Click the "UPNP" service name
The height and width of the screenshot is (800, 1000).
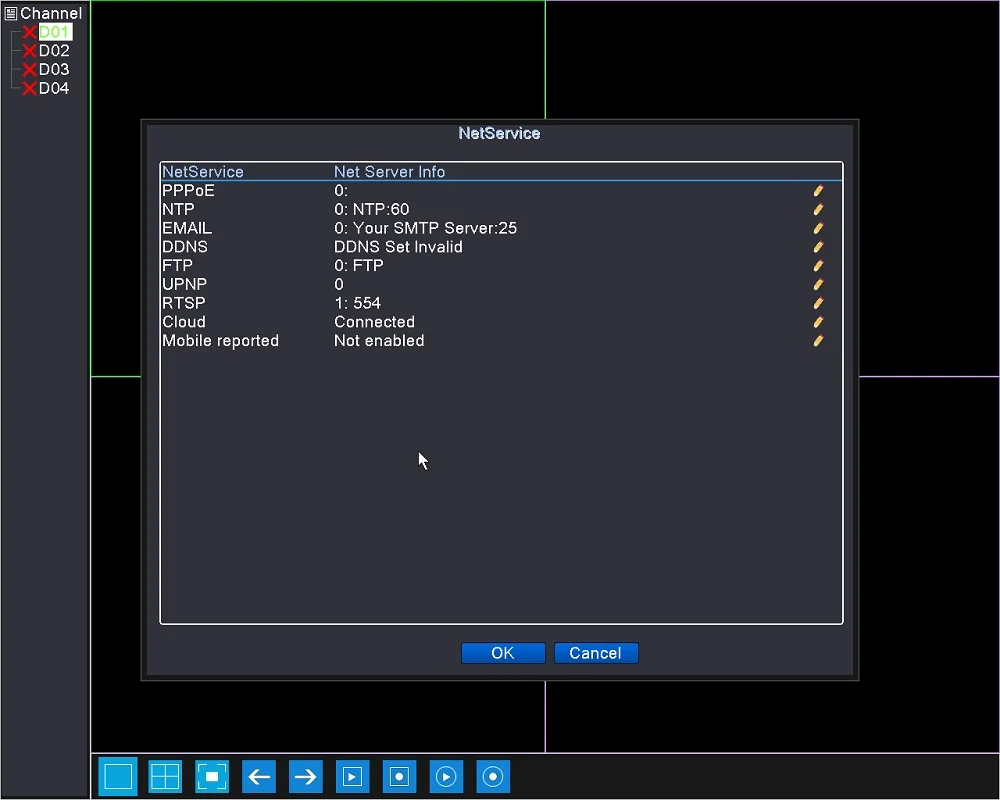click(x=184, y=285)
